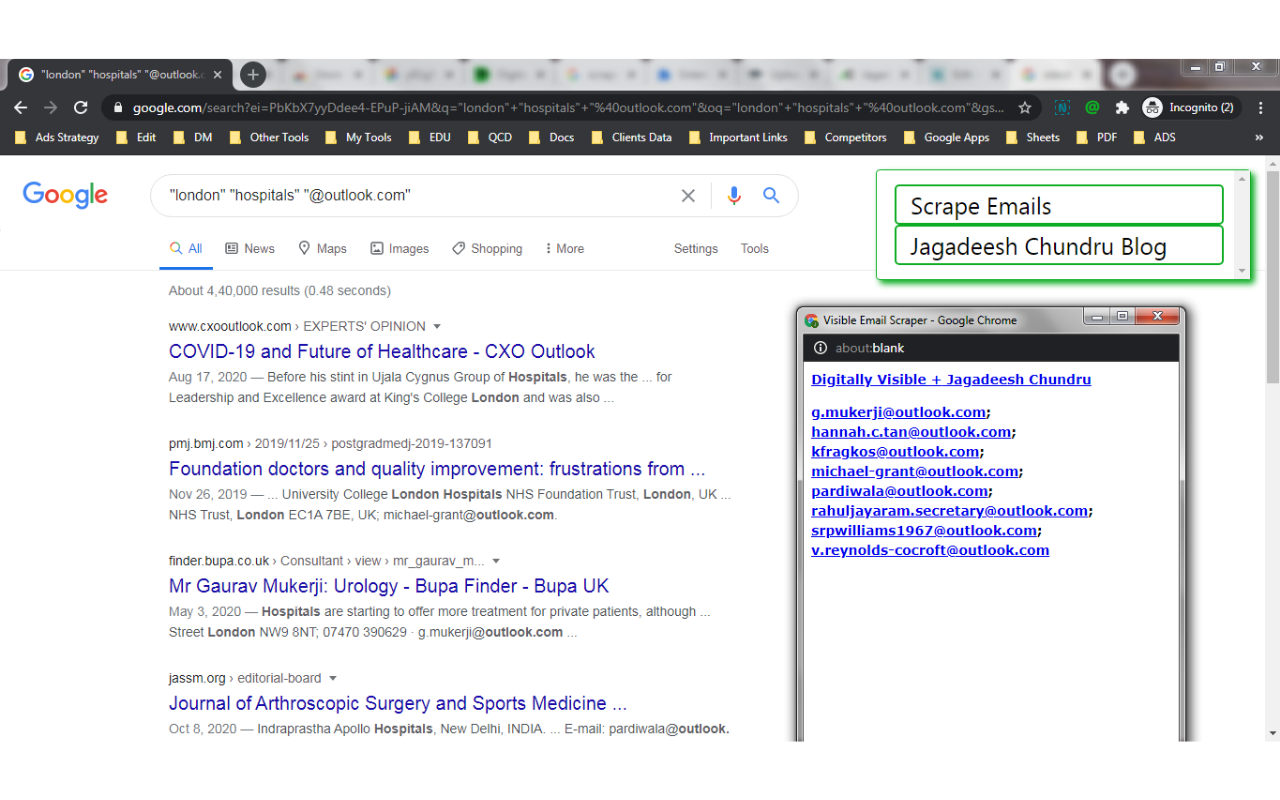
Task: Open the search Tools menu
Action: [755, 249]
